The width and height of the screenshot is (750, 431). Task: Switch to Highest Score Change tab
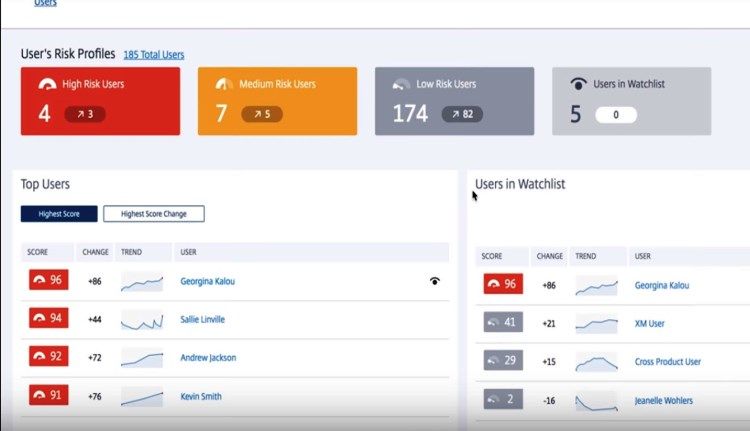[x=154, y=214]
